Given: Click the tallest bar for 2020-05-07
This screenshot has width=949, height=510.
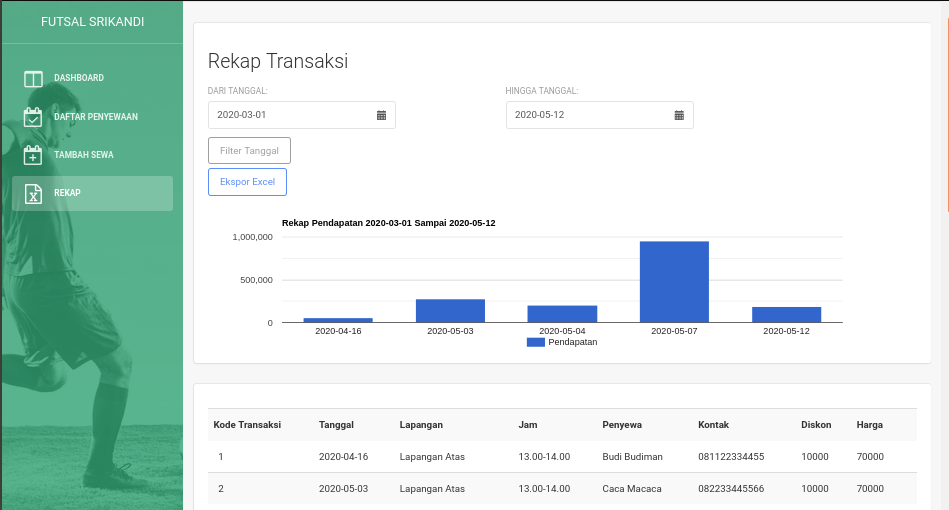Looking at the screenshot, I should [674, 282].
